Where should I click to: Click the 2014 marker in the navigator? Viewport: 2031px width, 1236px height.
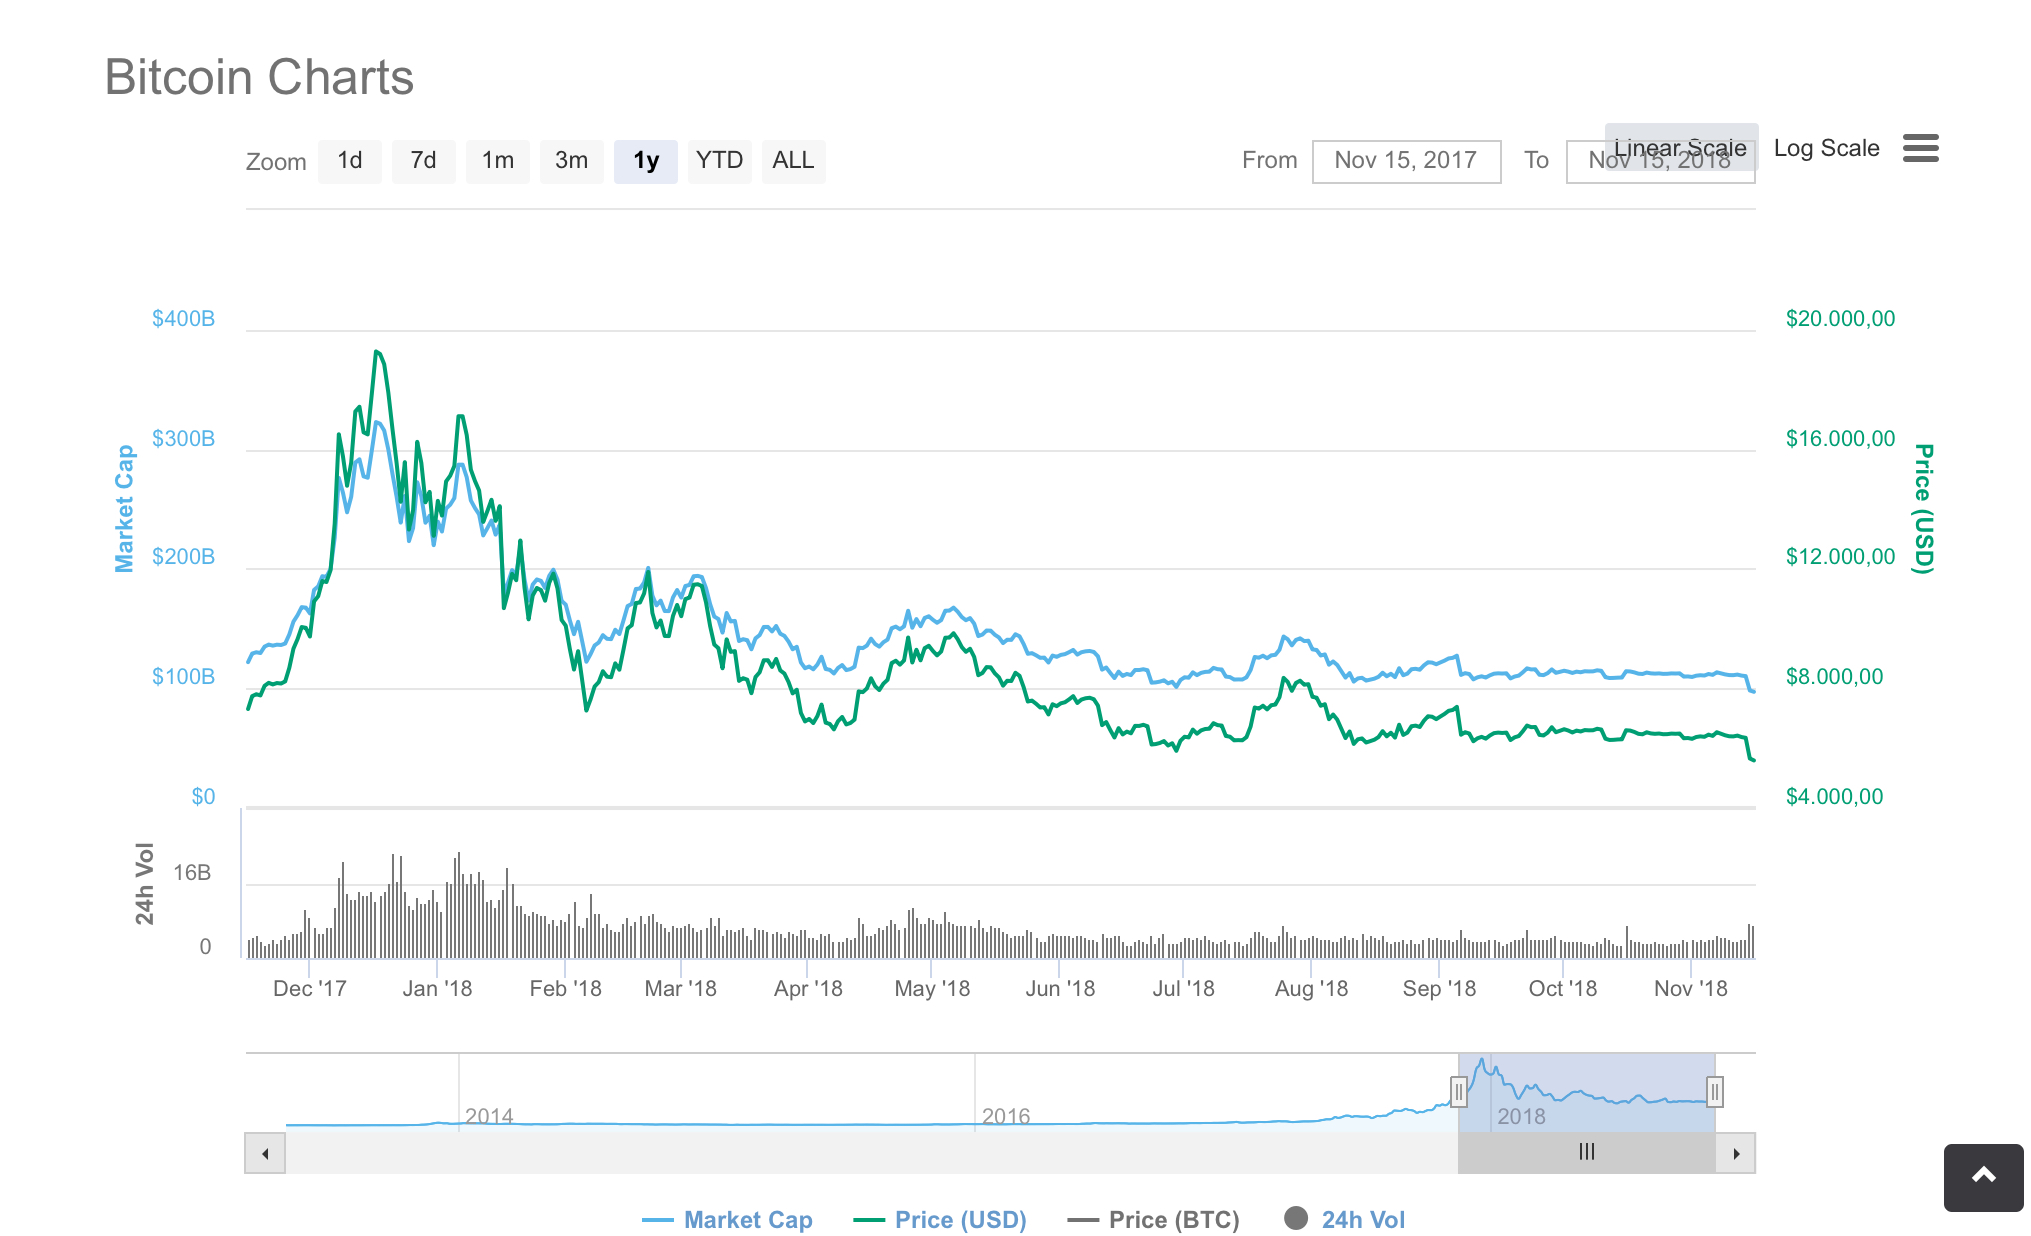(x=489, y=1116)
